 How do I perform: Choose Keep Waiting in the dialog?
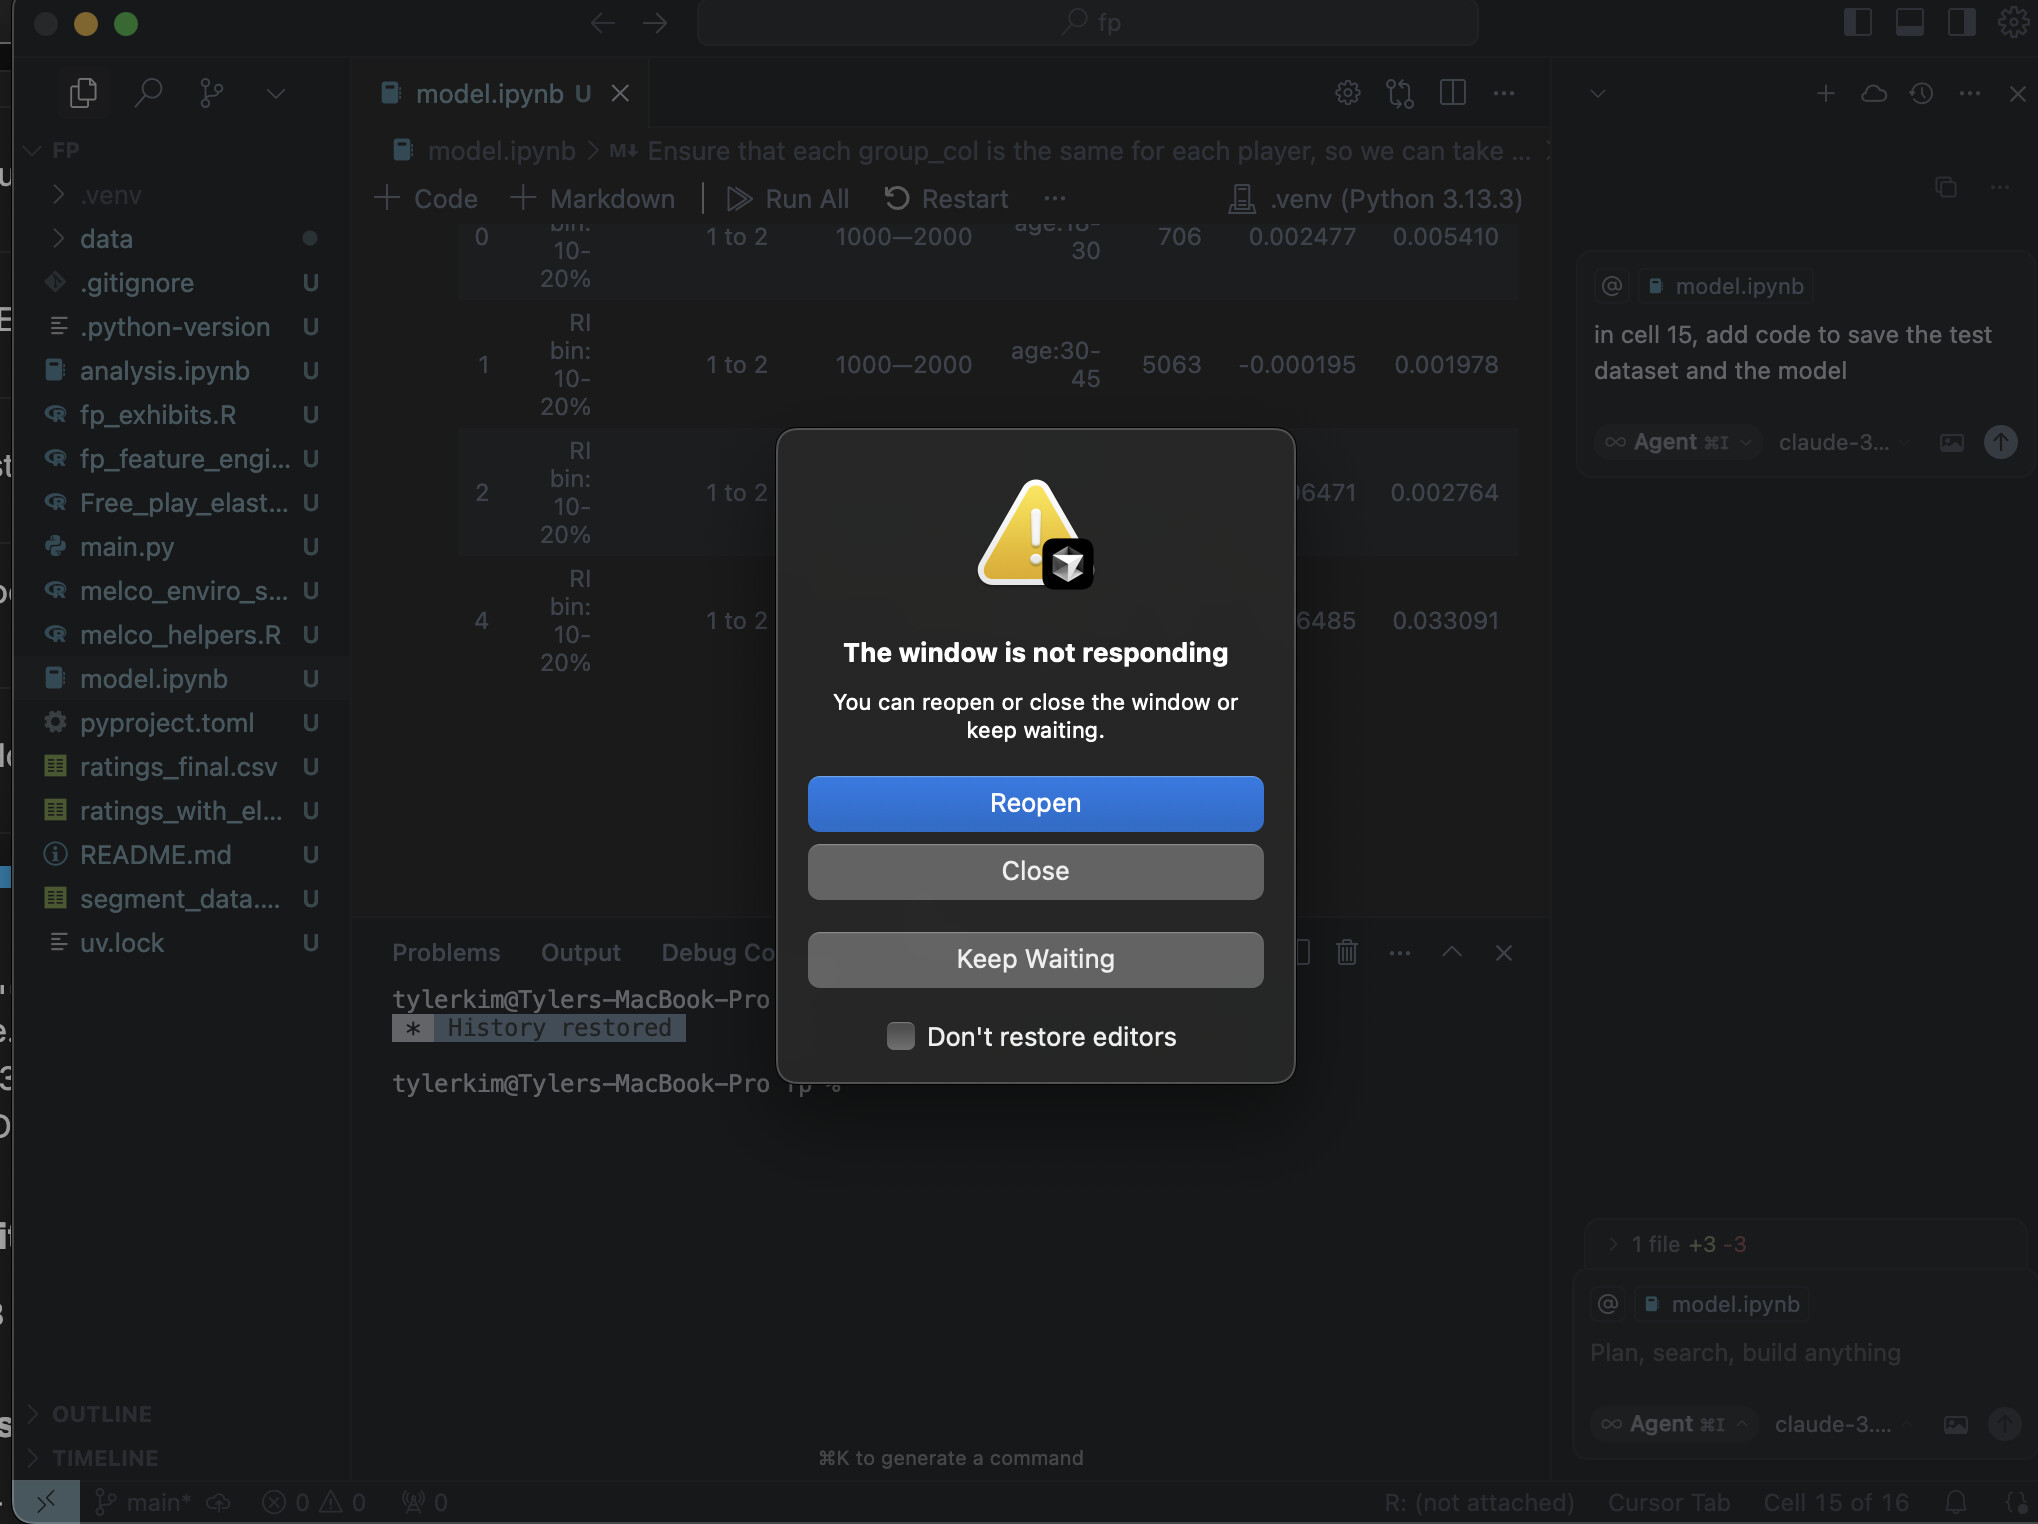(x=1035, y=959)
